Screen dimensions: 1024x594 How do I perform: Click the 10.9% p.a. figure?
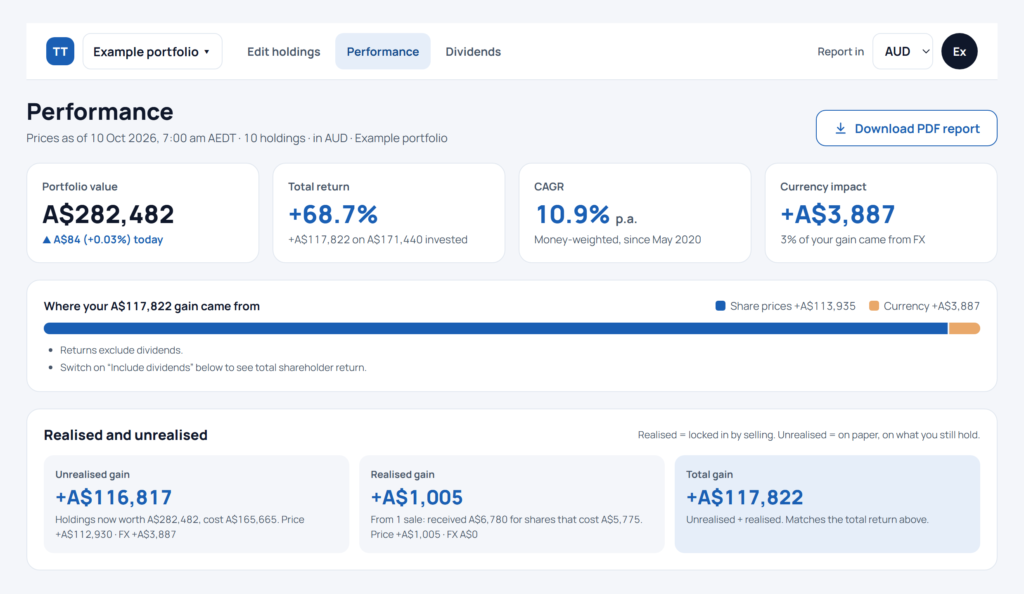(586, 214)
